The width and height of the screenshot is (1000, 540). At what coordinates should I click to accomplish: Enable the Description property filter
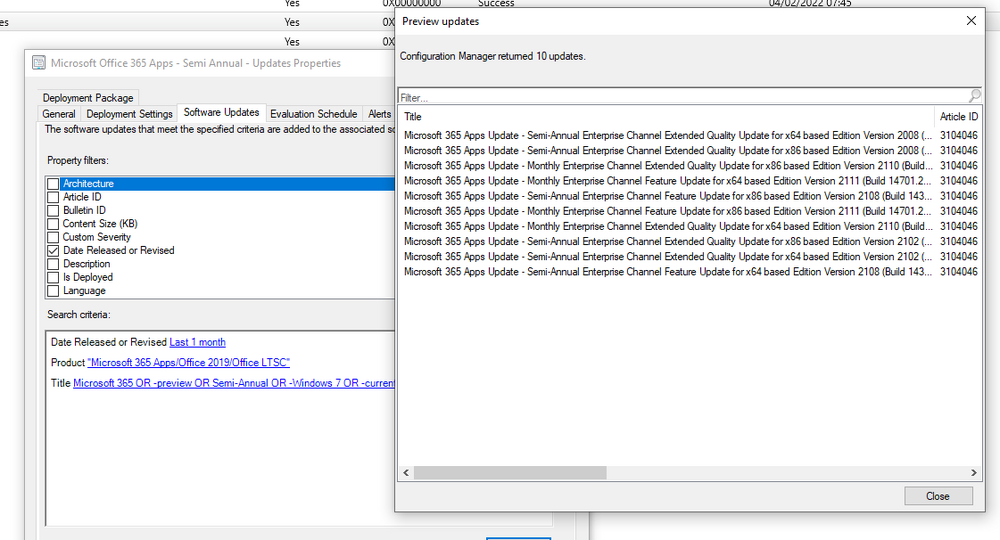pyautogui.click(x=53, y=264)
